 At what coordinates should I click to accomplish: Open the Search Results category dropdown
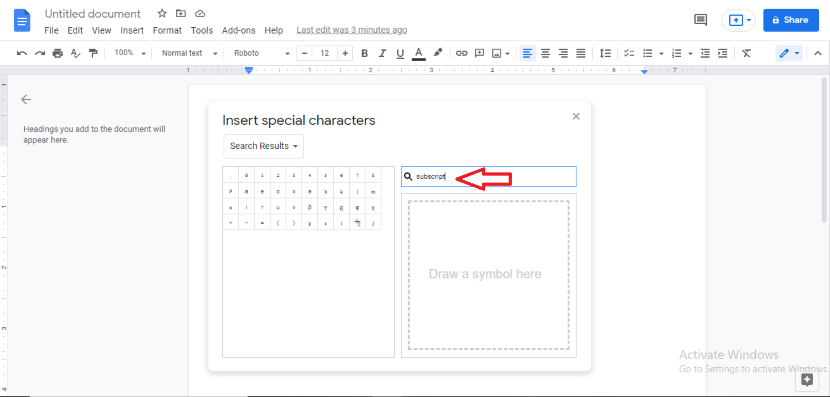(264, 146)
